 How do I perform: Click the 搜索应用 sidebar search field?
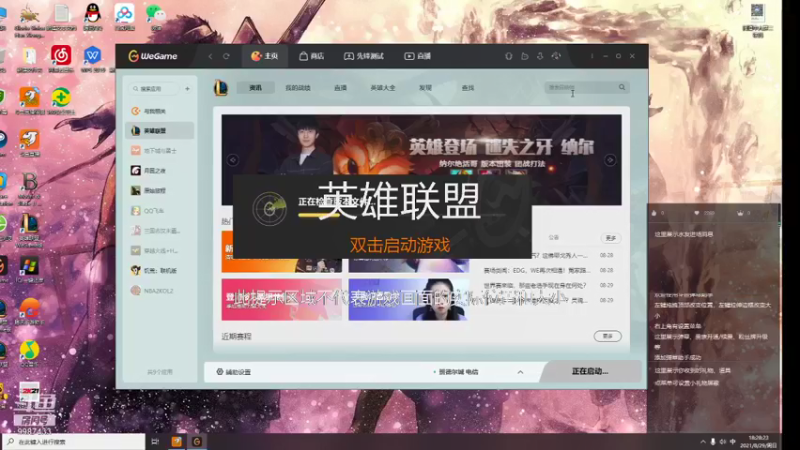tap(154, 89)
